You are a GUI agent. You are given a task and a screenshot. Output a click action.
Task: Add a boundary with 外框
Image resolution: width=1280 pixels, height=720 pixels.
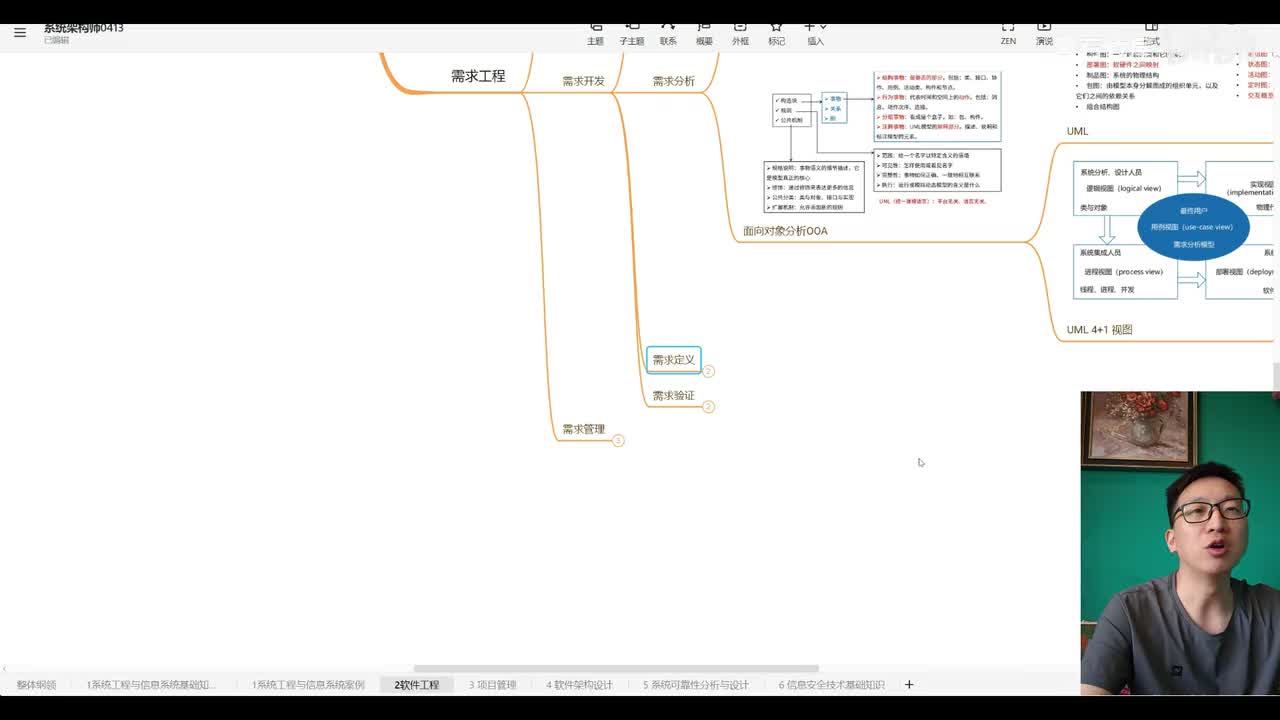(740, 33)
